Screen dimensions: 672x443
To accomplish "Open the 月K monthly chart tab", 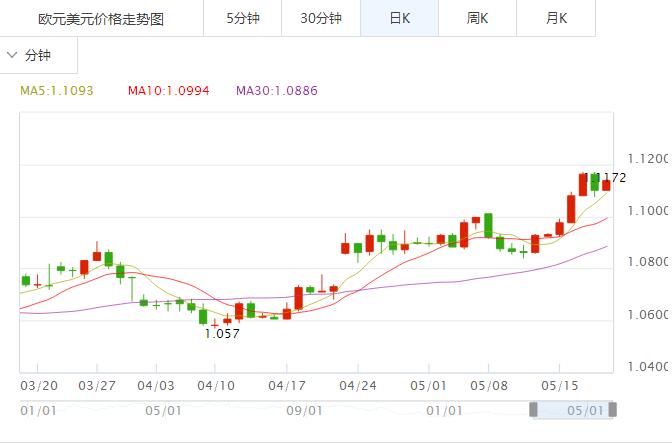I will pos(556,18).
